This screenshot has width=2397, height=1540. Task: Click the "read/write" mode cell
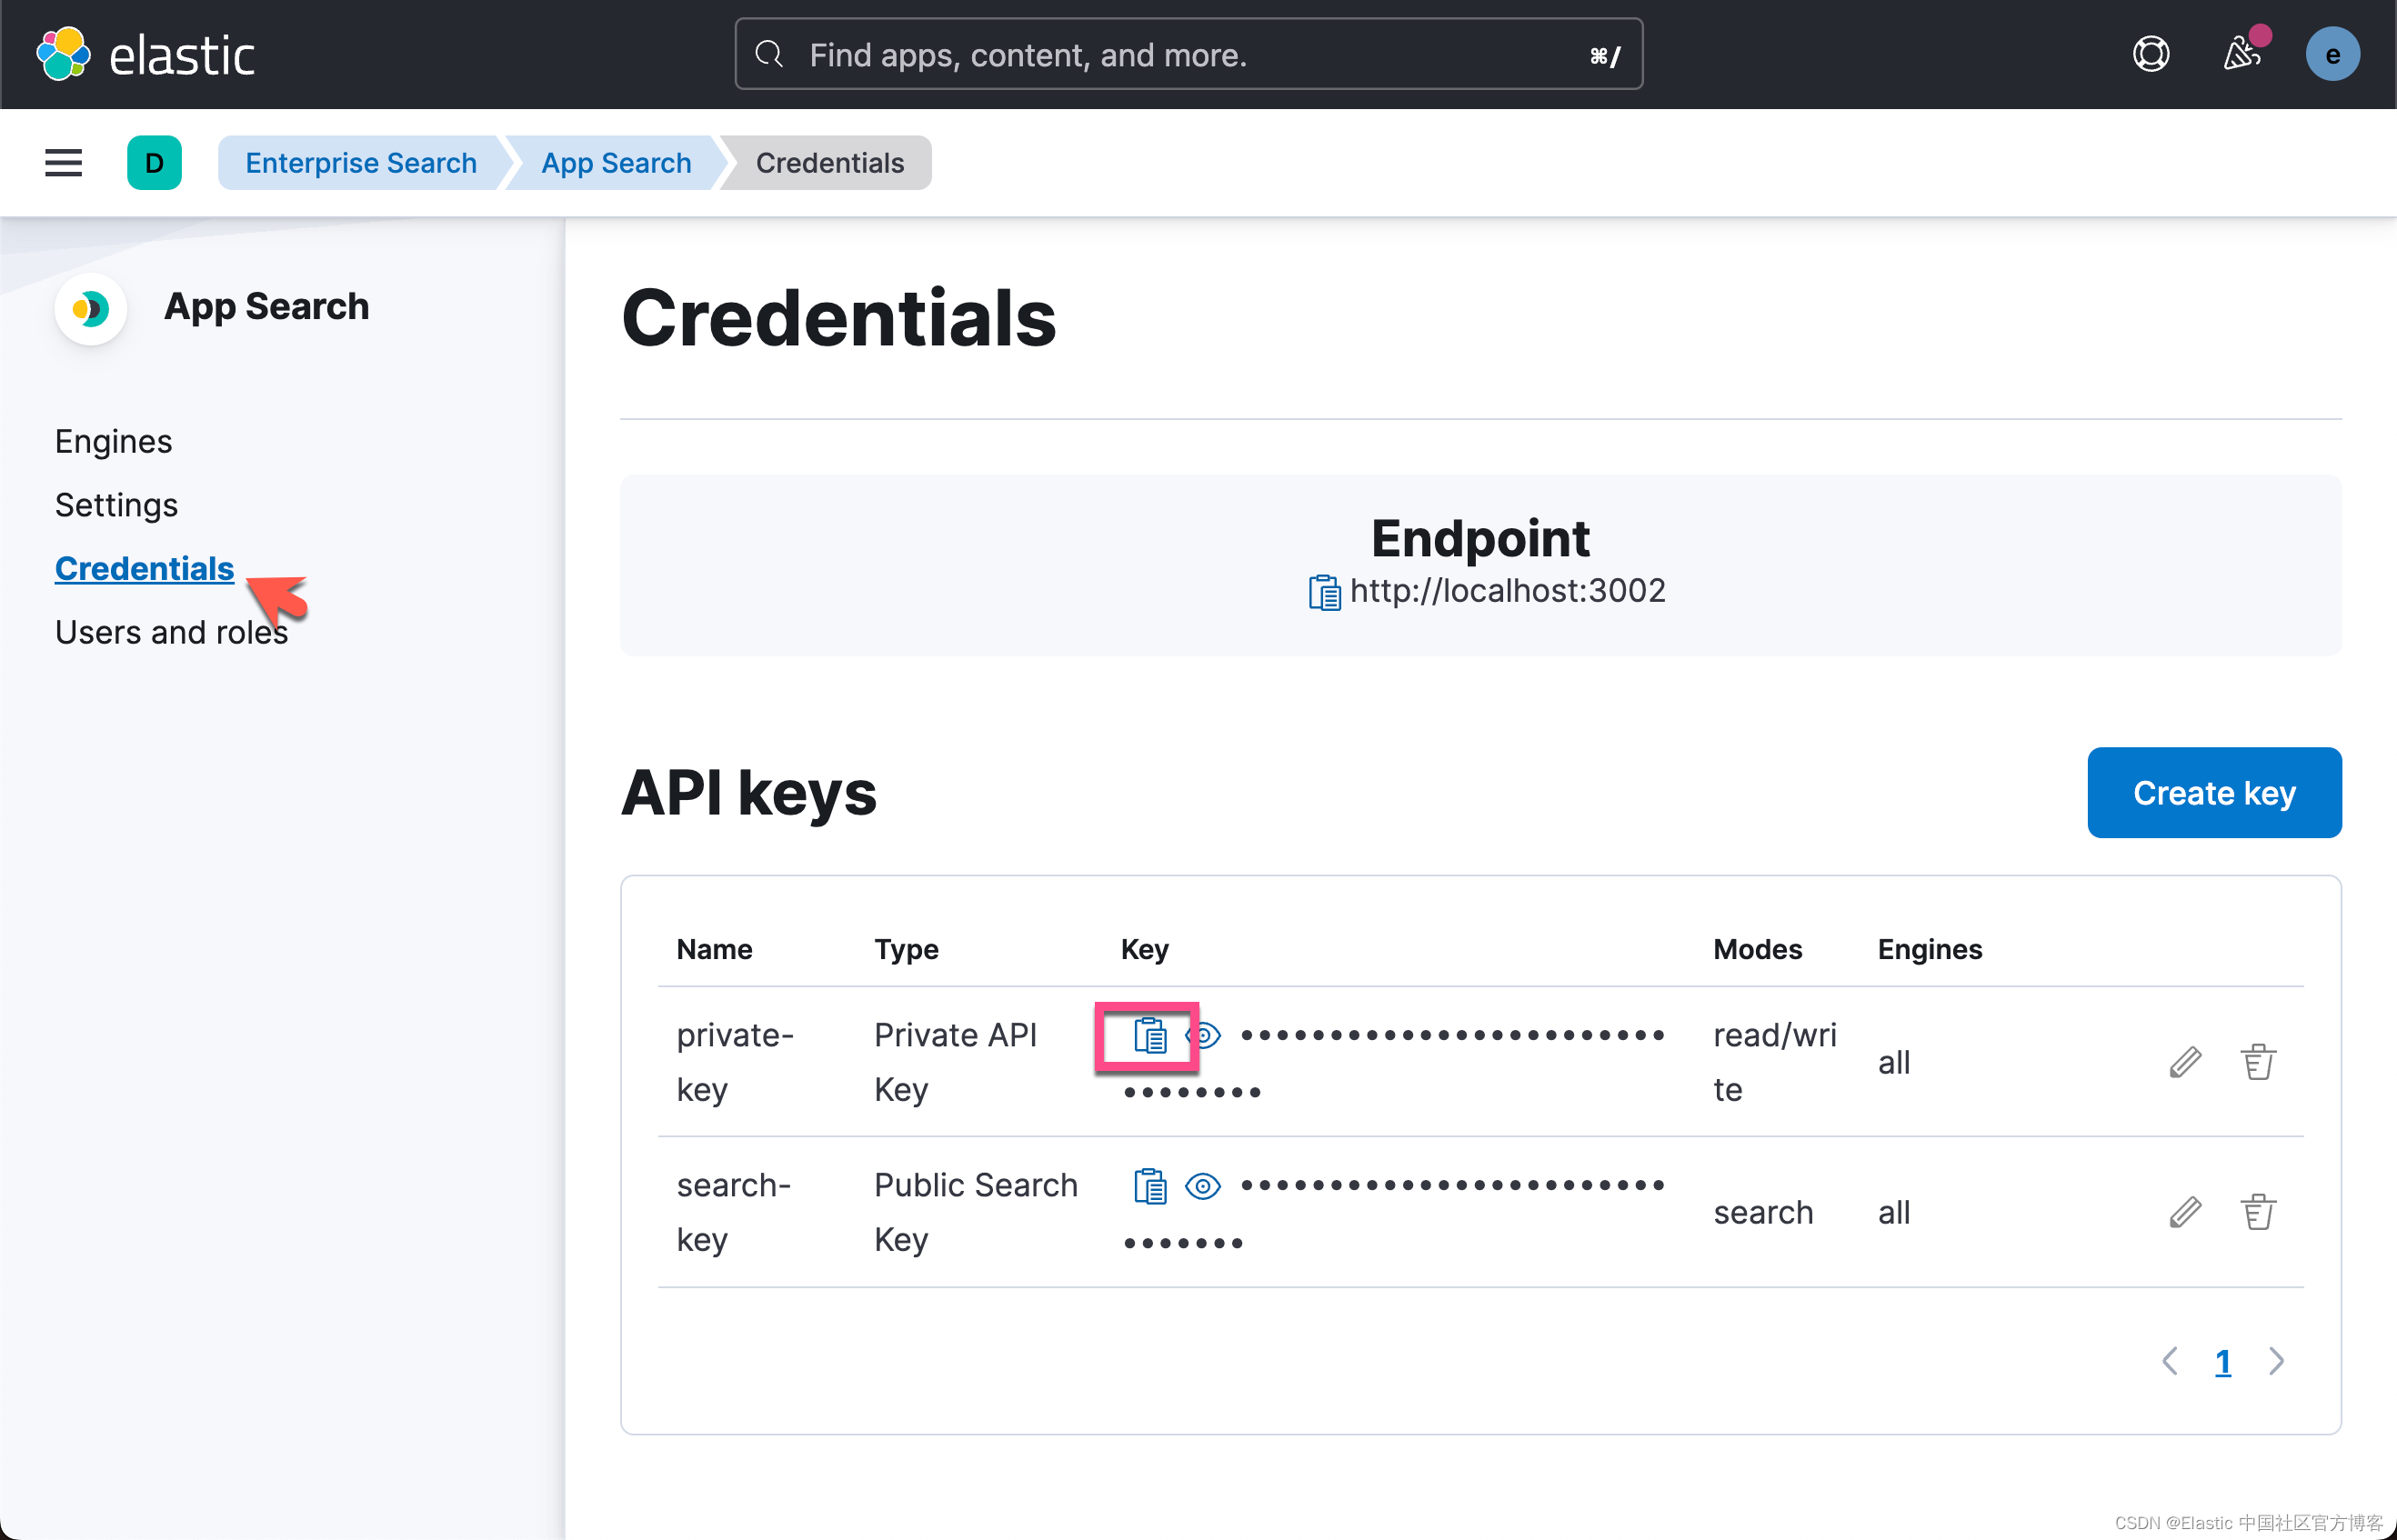click(x=1775, y=1062)
